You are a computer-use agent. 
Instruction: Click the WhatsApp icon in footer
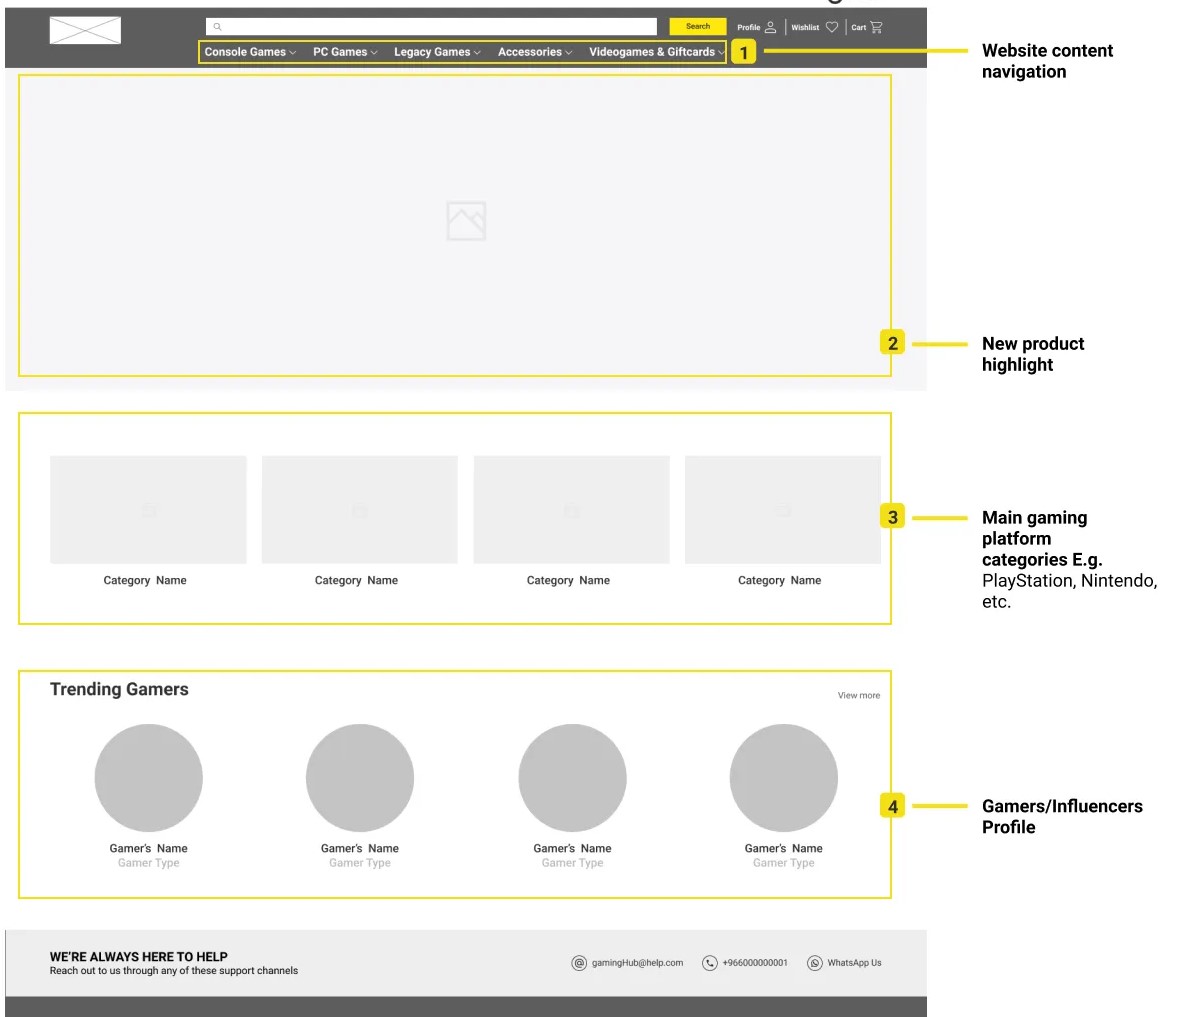pos(815,963)
